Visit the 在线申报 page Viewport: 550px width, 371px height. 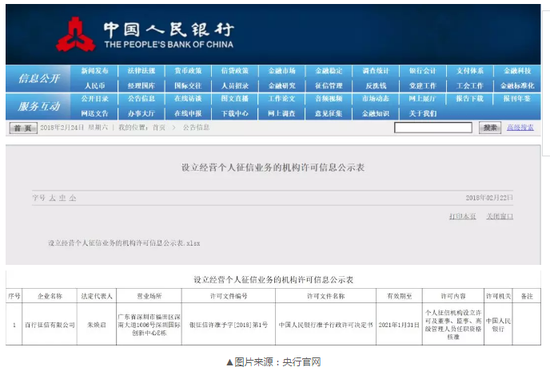point(188,114)
